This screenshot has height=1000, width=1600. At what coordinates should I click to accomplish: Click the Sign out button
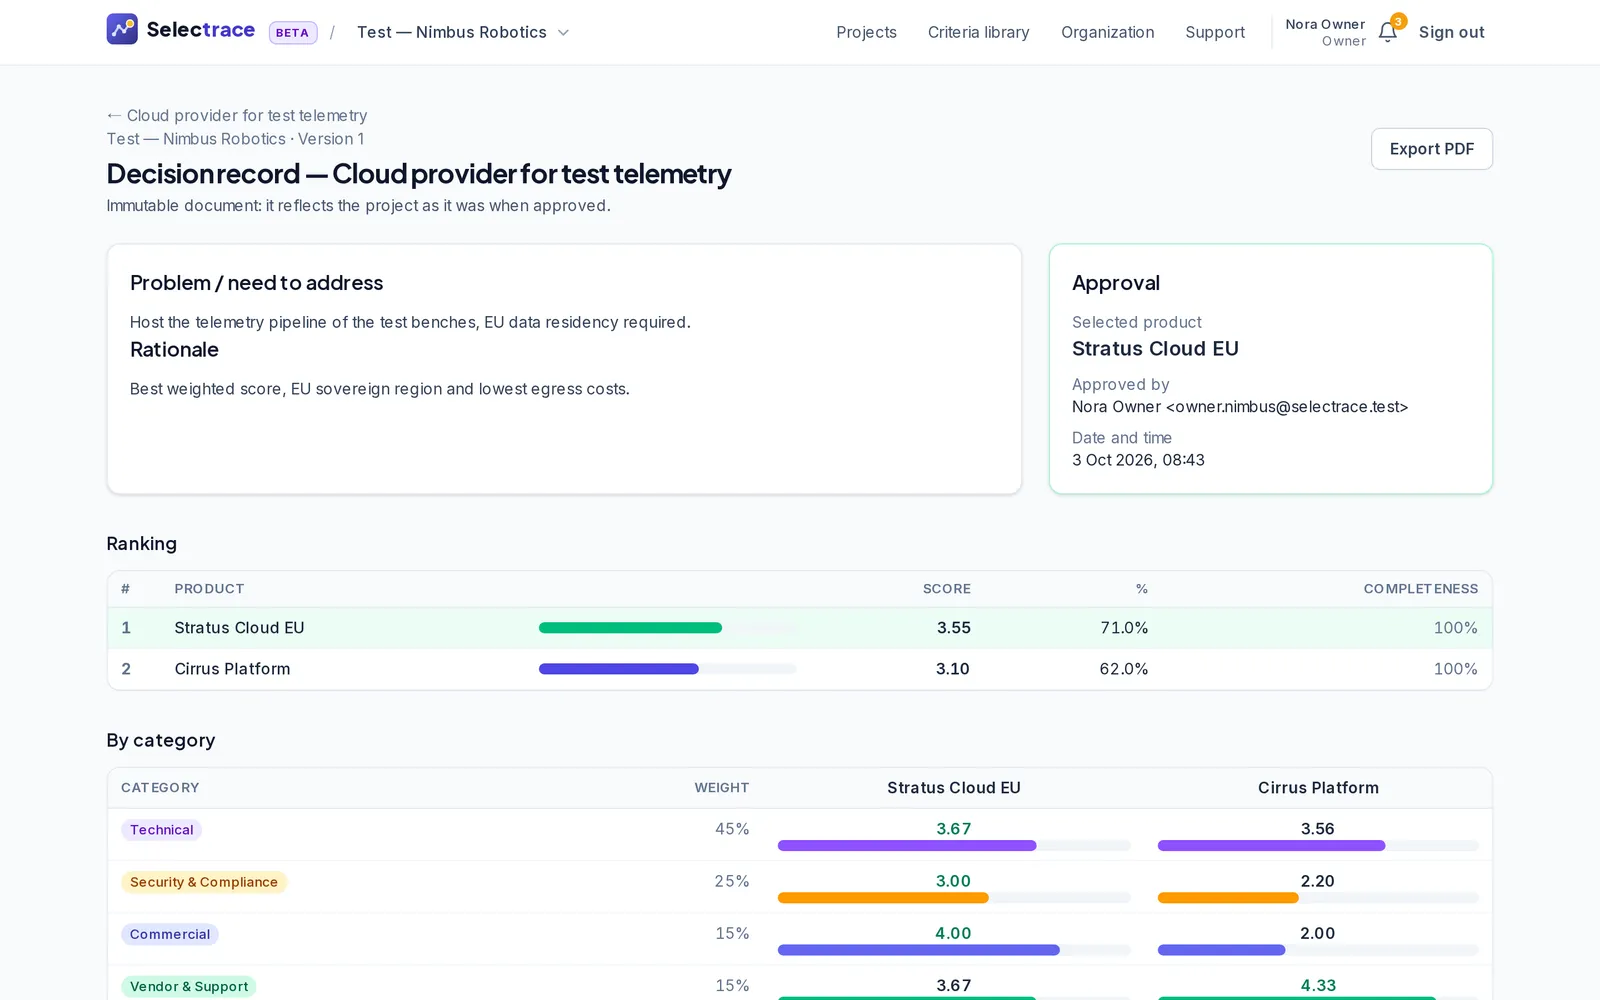1451,32
